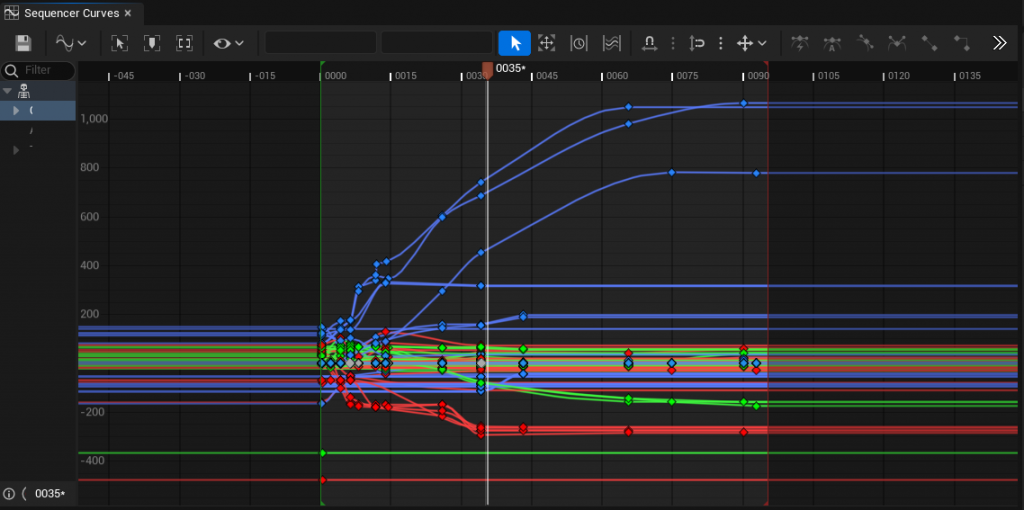Toggle value snapping icon
The width and height of the screenshot is (1024, 510).
click(697, 43)
